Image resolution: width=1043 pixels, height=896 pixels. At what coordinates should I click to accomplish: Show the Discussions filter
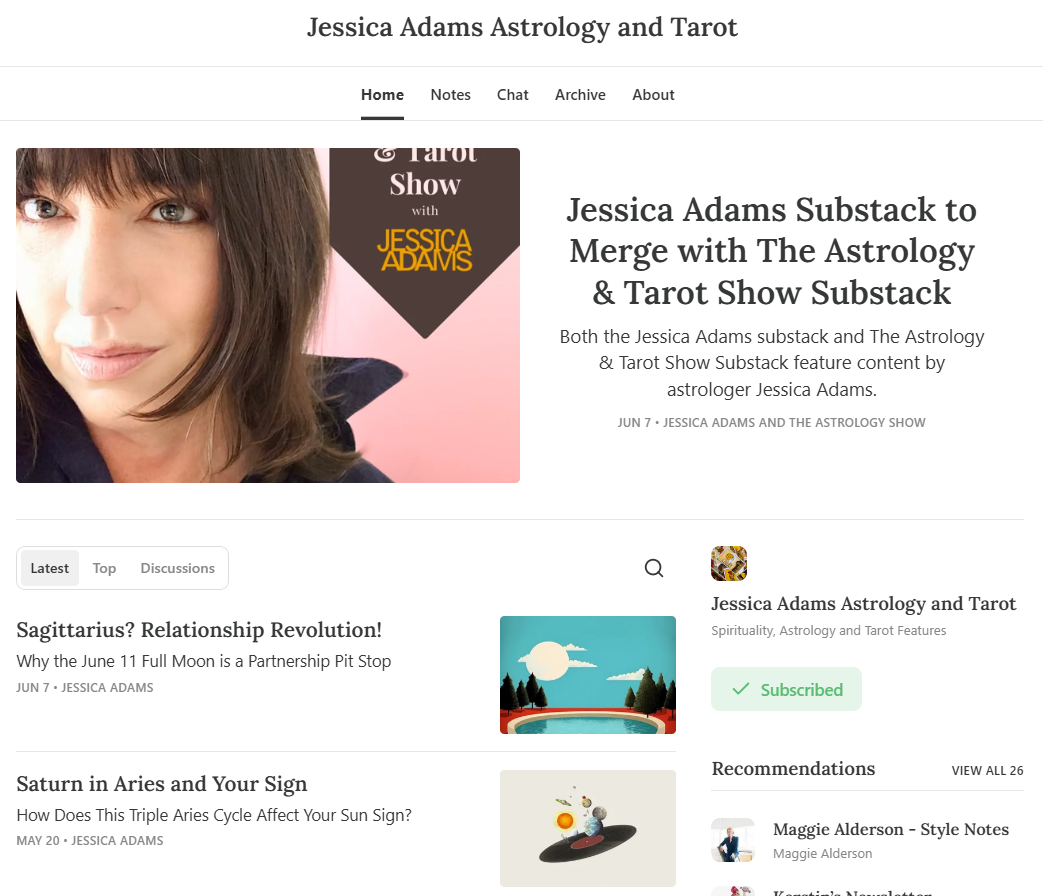point(177,568)
